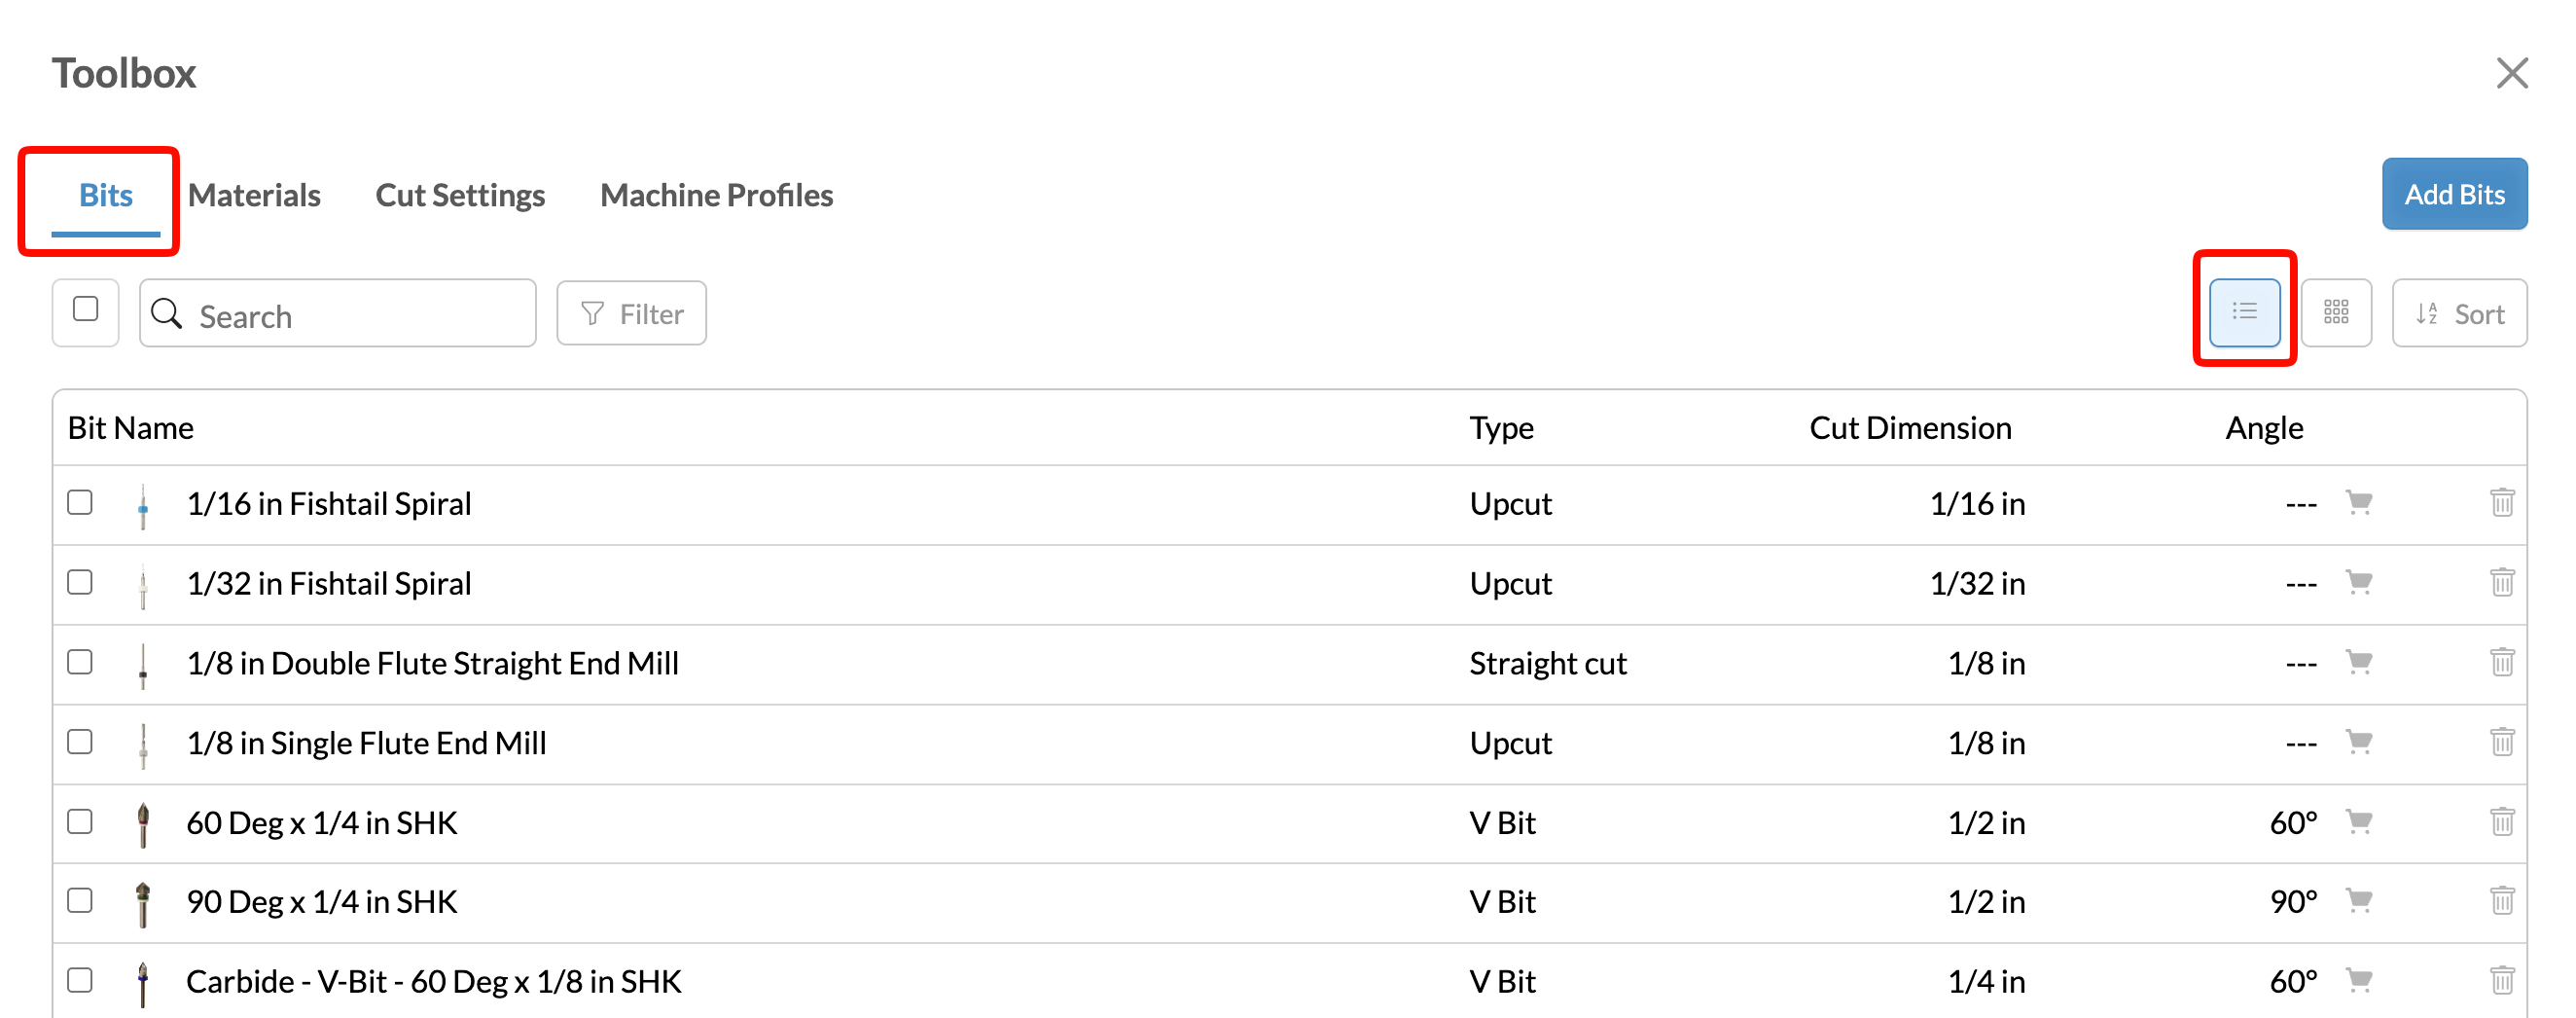Image resolution: width=2576 pixels, height=1018 pixels.
Task: Delete the Carbide V-Bit 60 Deg bit
Action: pyautogui.click(x=2501, y=981)
